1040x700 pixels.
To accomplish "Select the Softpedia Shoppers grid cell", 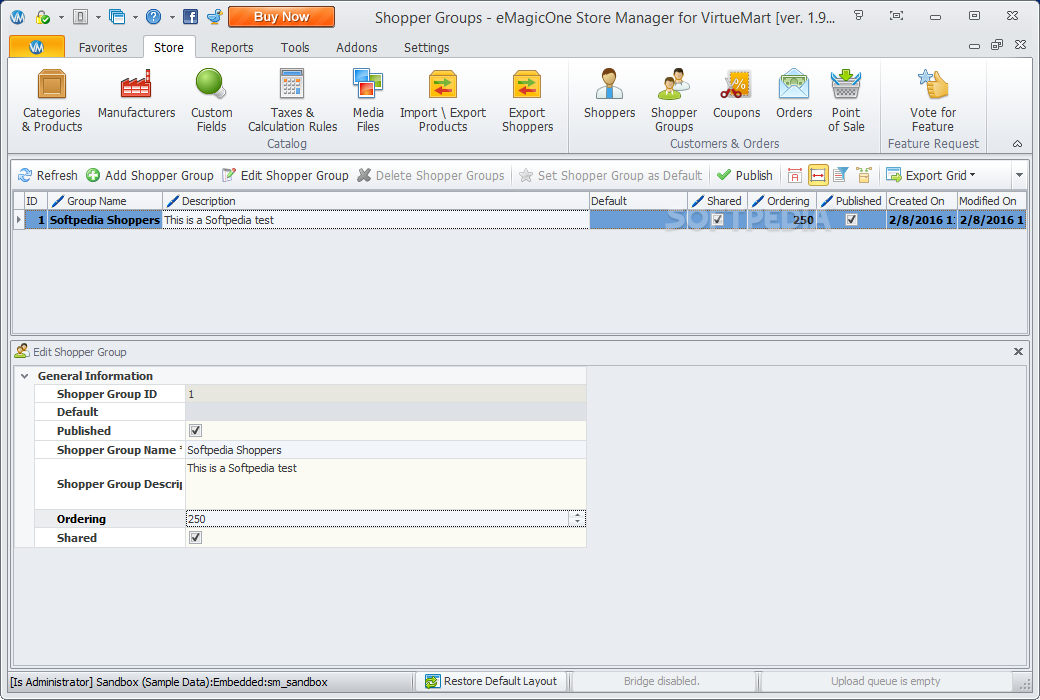I will point(105,220).
